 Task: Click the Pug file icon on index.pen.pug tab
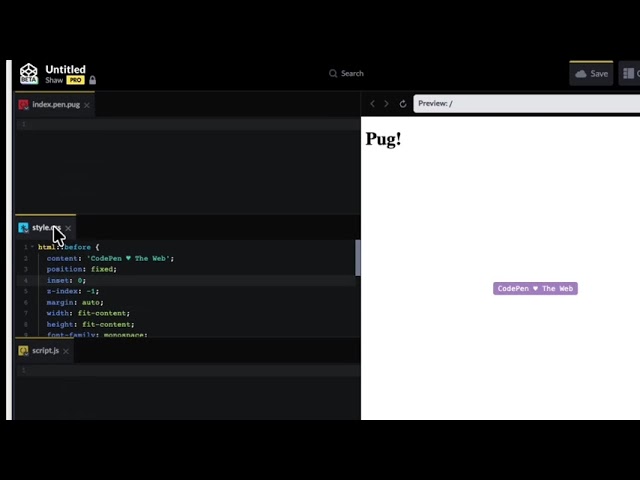pos(23,105)
